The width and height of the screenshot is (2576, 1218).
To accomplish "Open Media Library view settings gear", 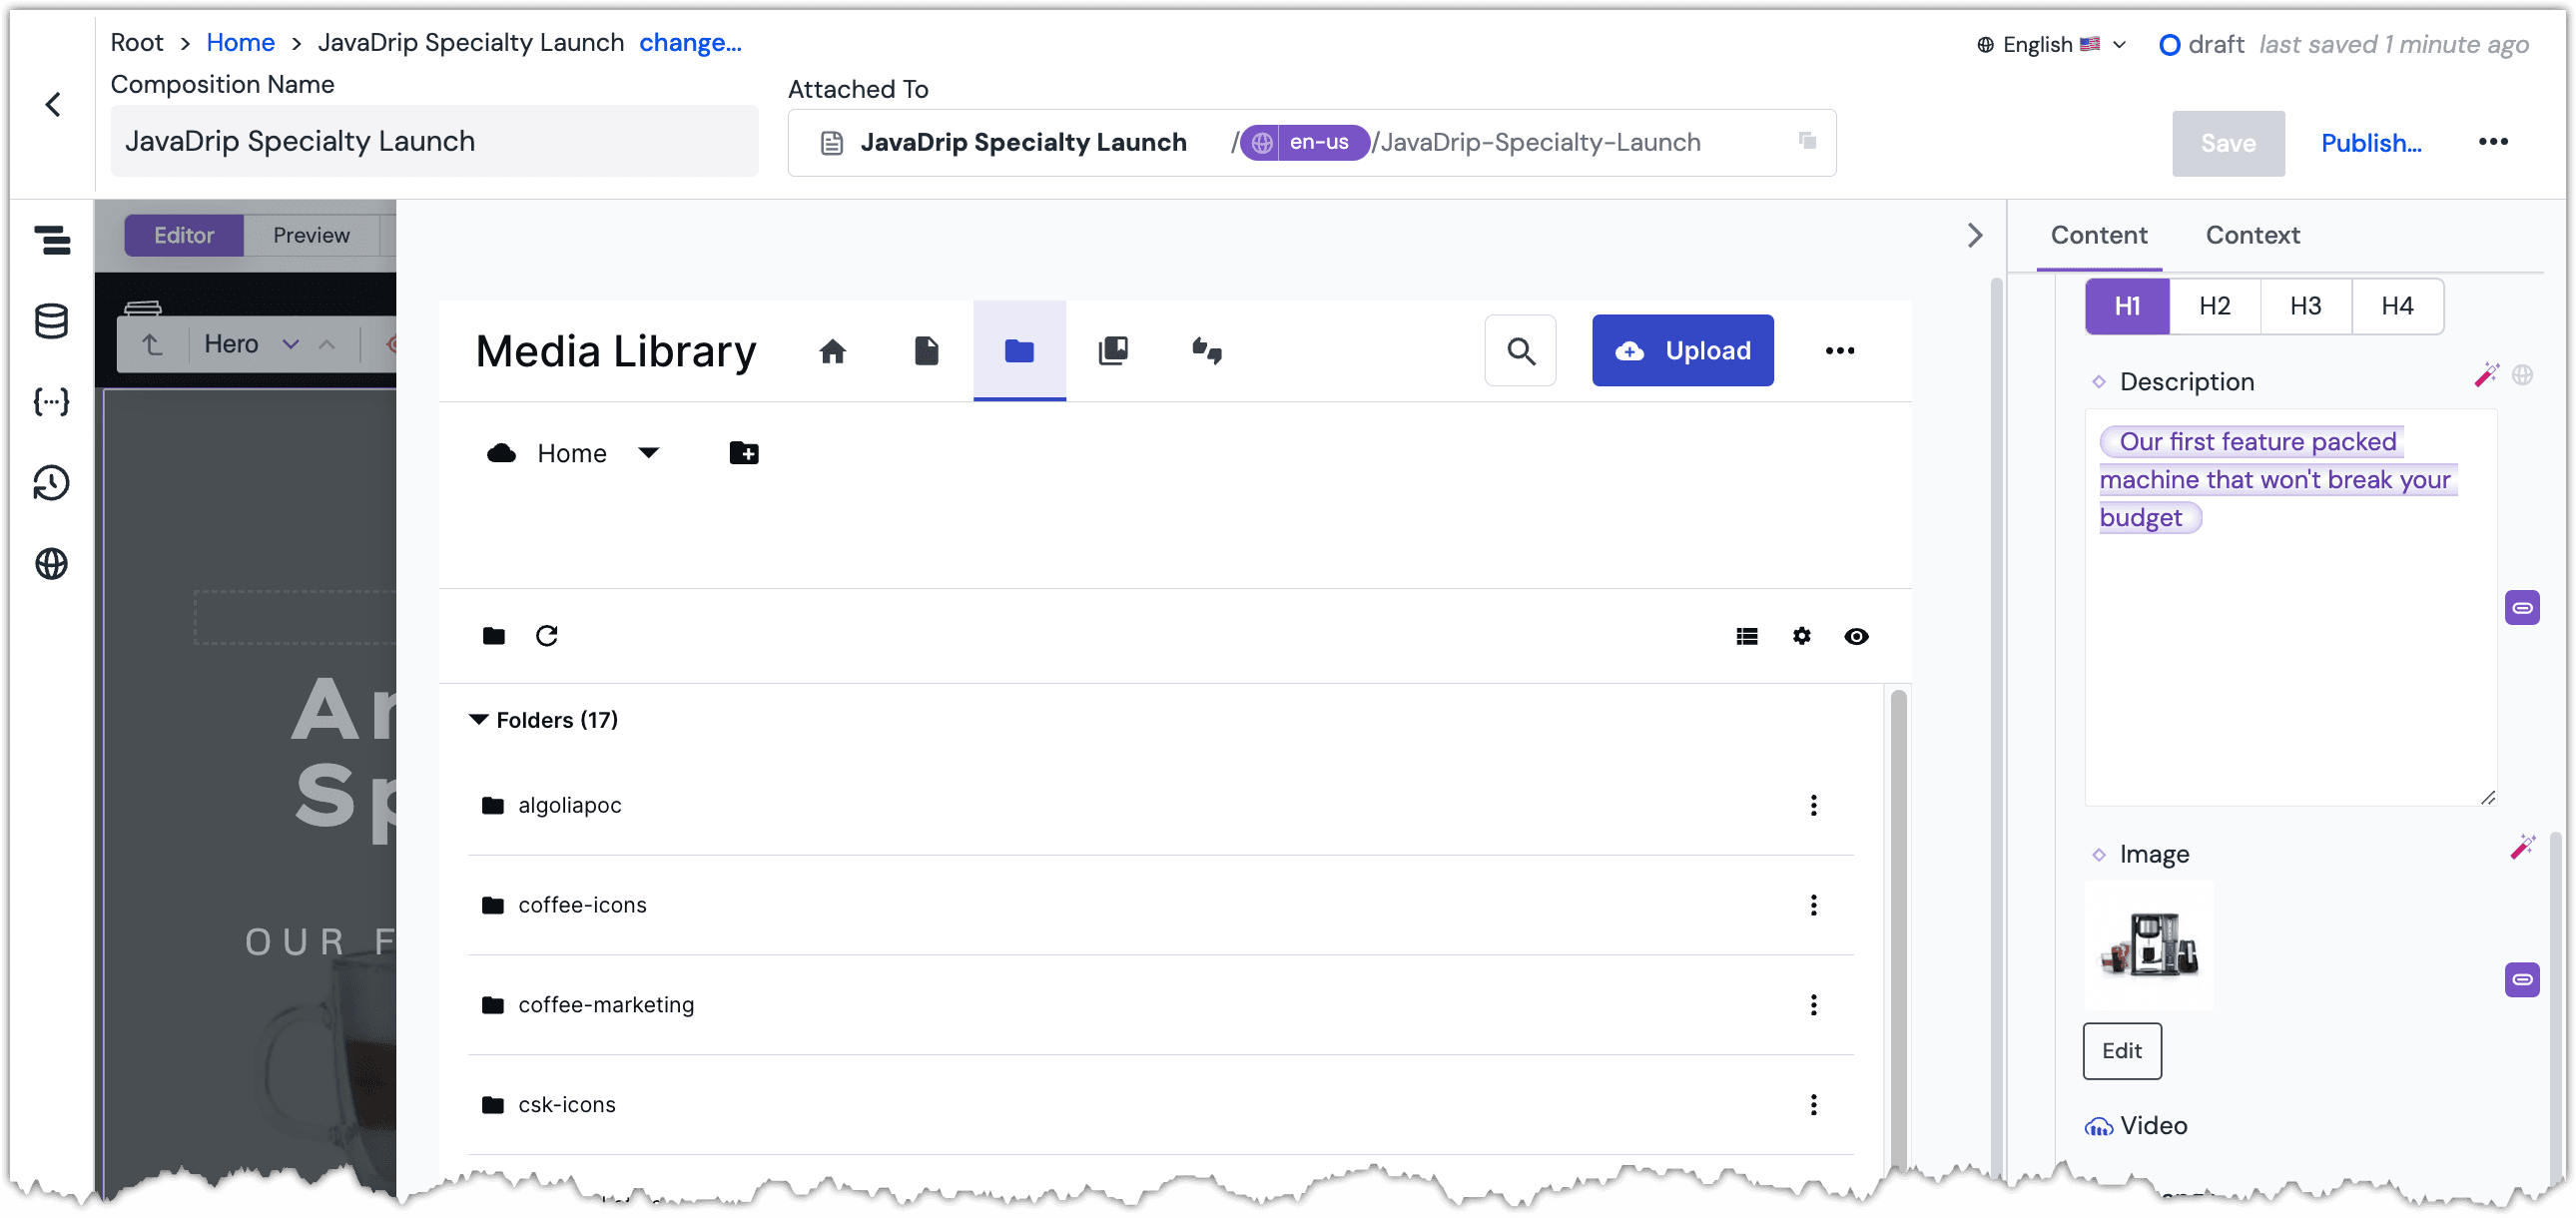I will 1801,636.
